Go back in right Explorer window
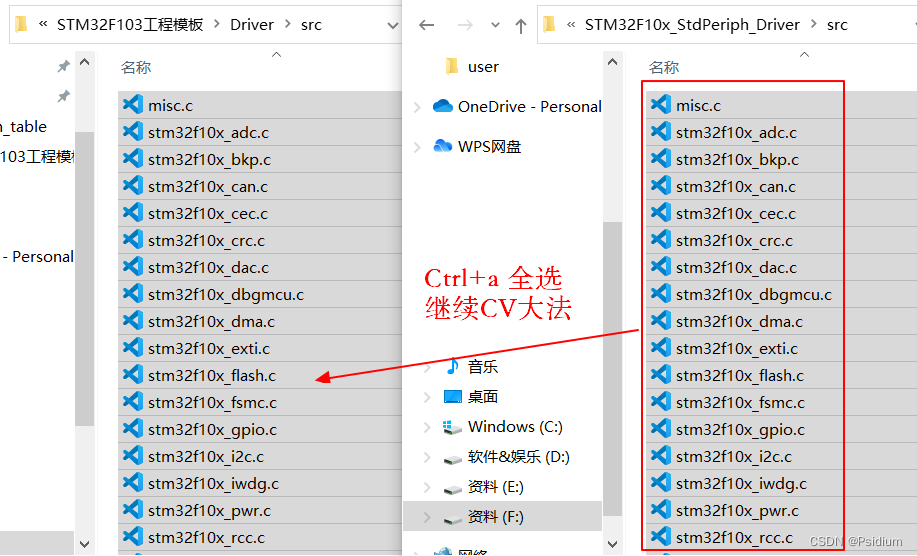The image size is (917, 556). pos(426,25)
